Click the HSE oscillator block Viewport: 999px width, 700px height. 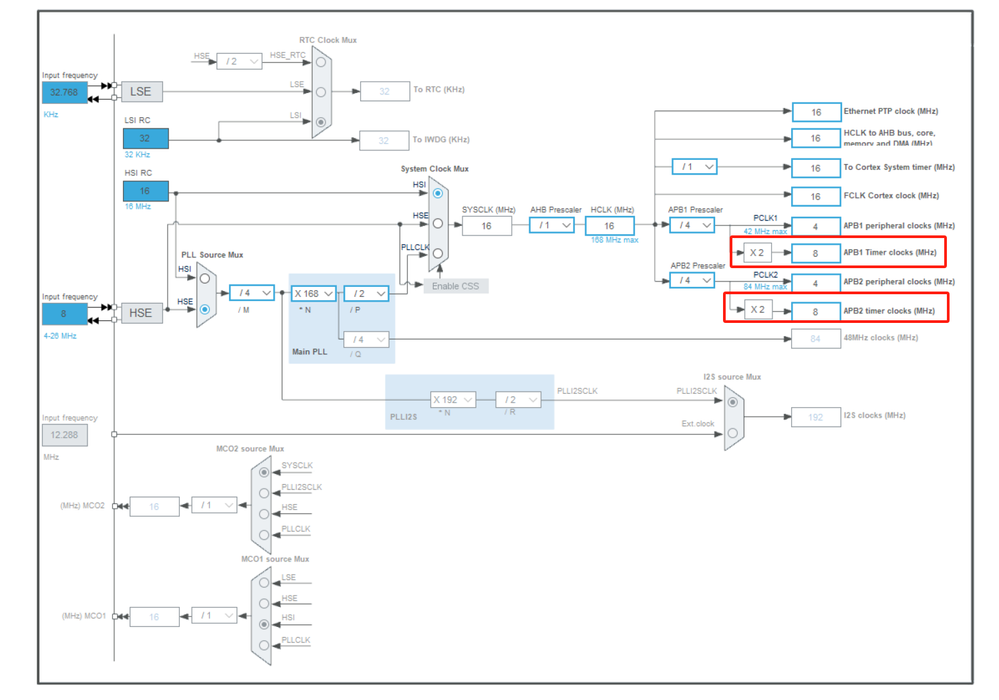coord(141,313)
